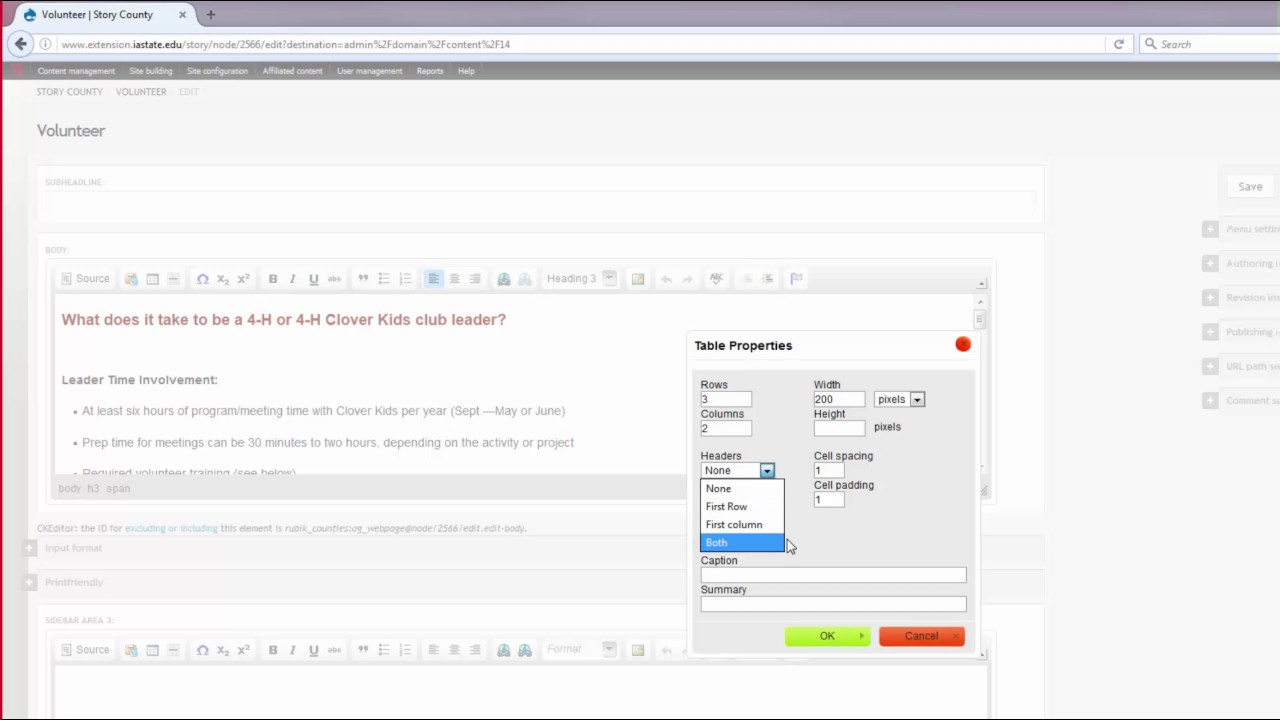The image size is (1280, 720).
Task: Apply block quote in Body editor
Action: (363, 279)
